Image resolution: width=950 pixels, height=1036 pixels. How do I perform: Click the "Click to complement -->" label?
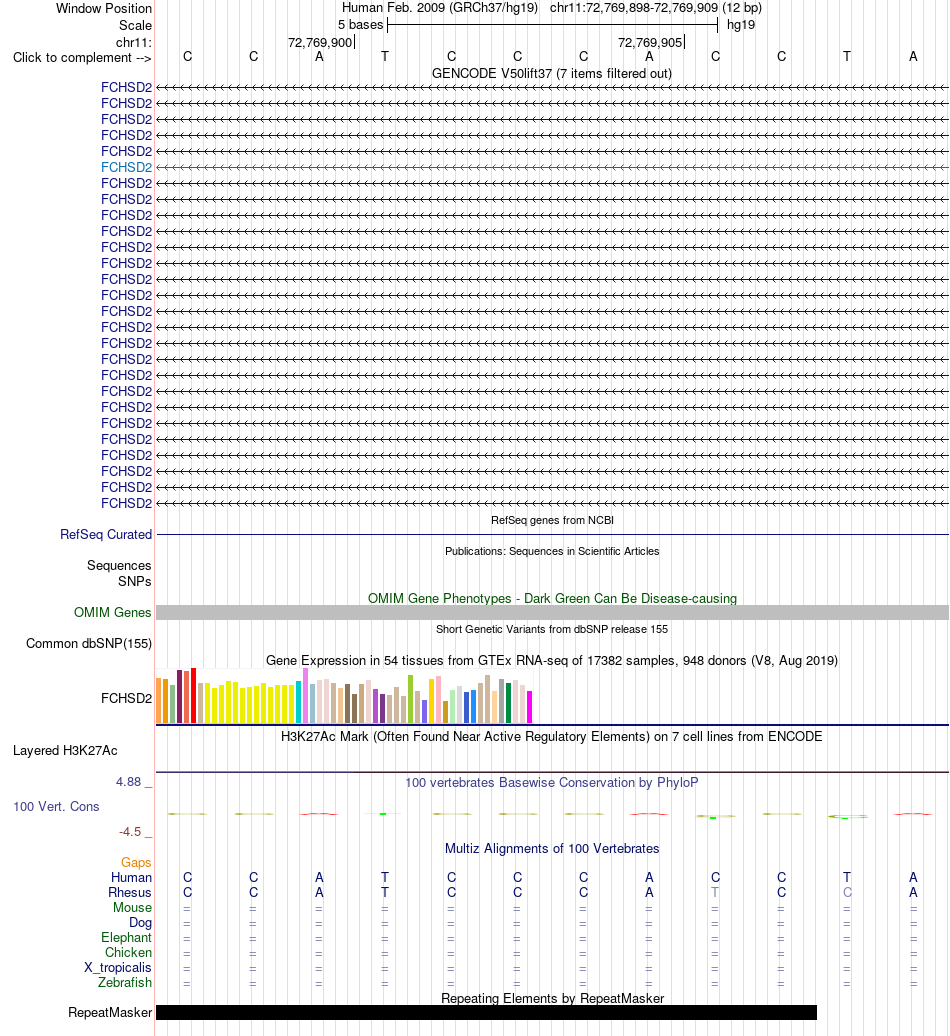pos(83,57)
